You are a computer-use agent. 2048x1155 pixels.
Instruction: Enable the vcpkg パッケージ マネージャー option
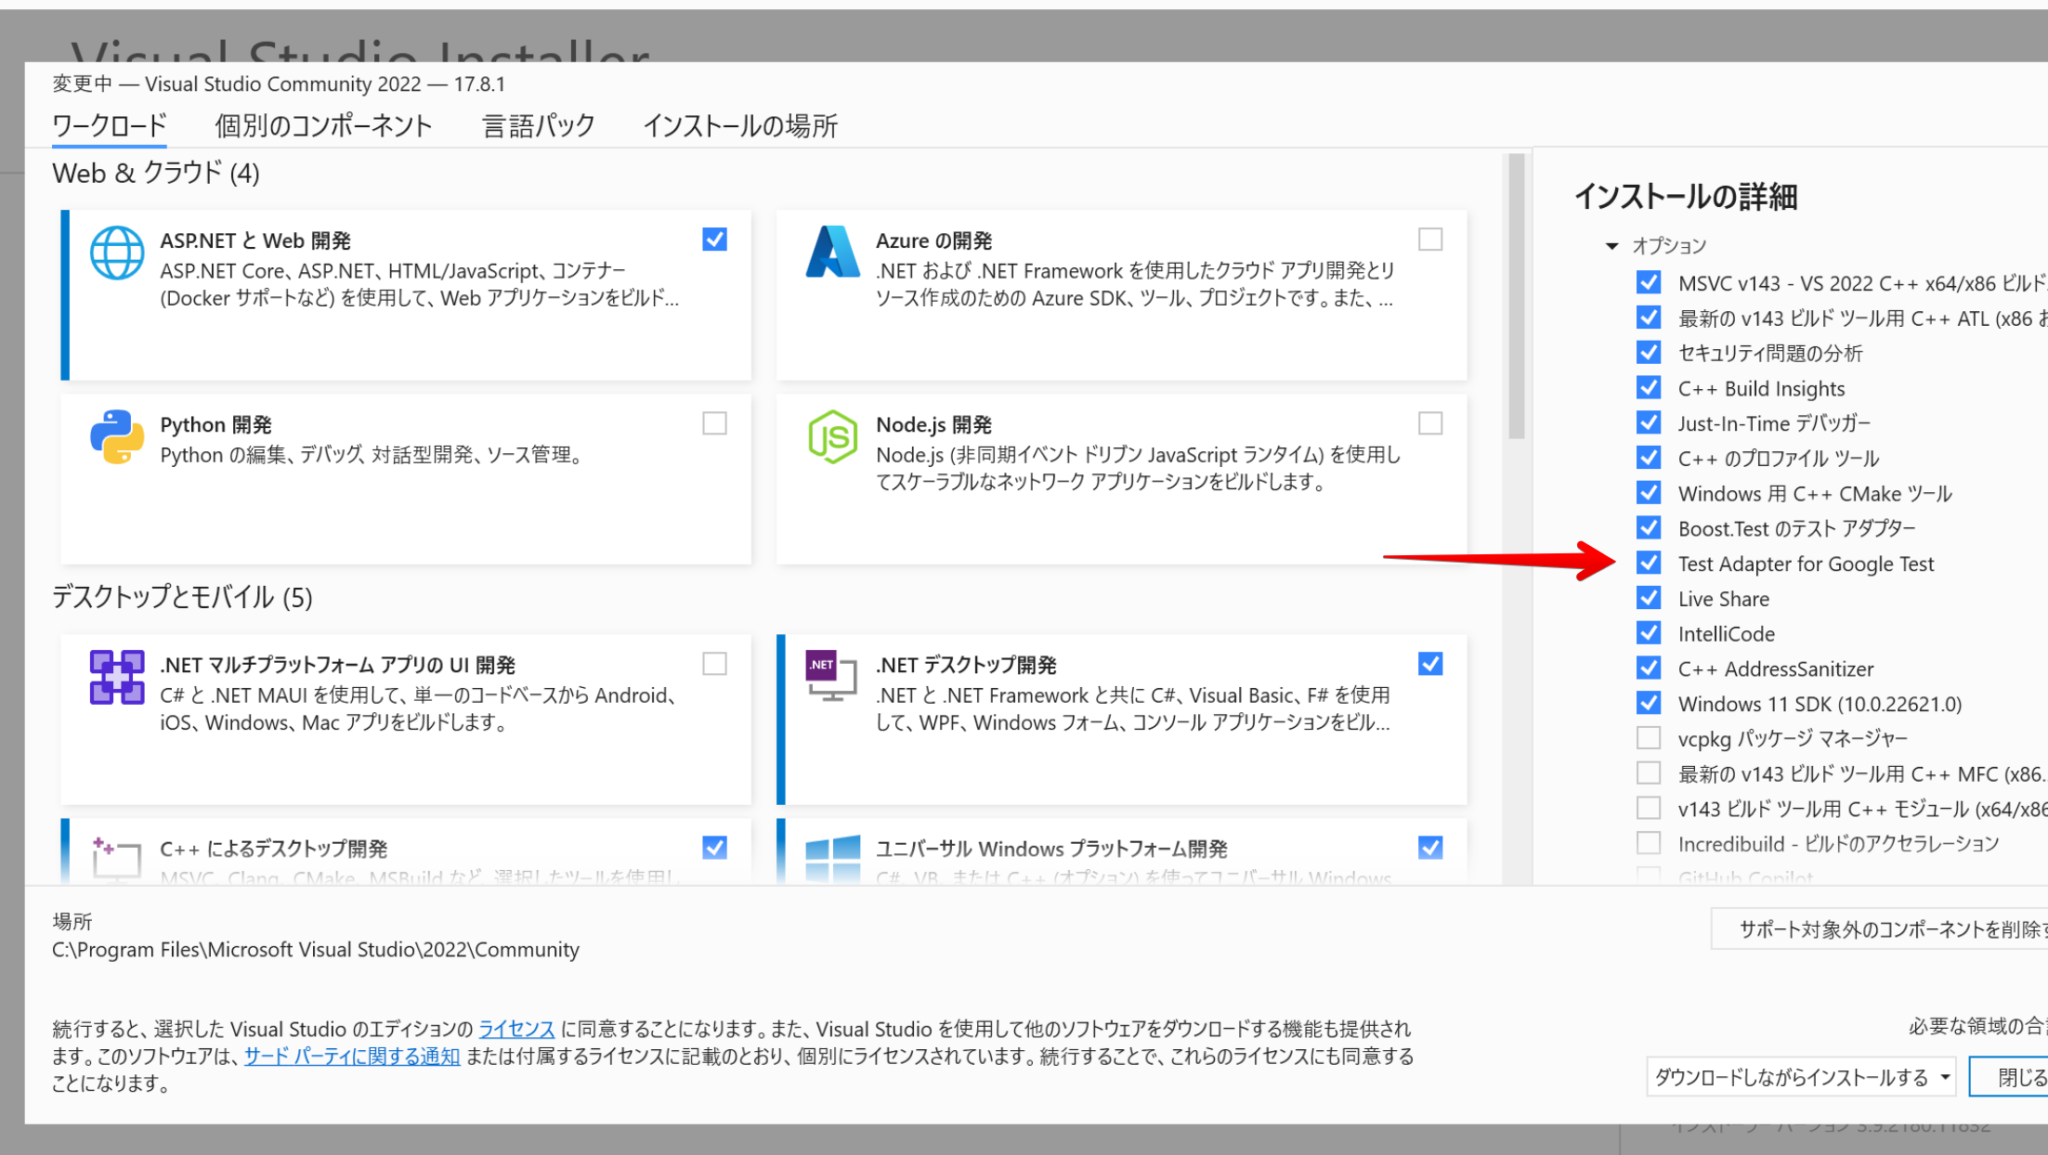pos(1648,738)
